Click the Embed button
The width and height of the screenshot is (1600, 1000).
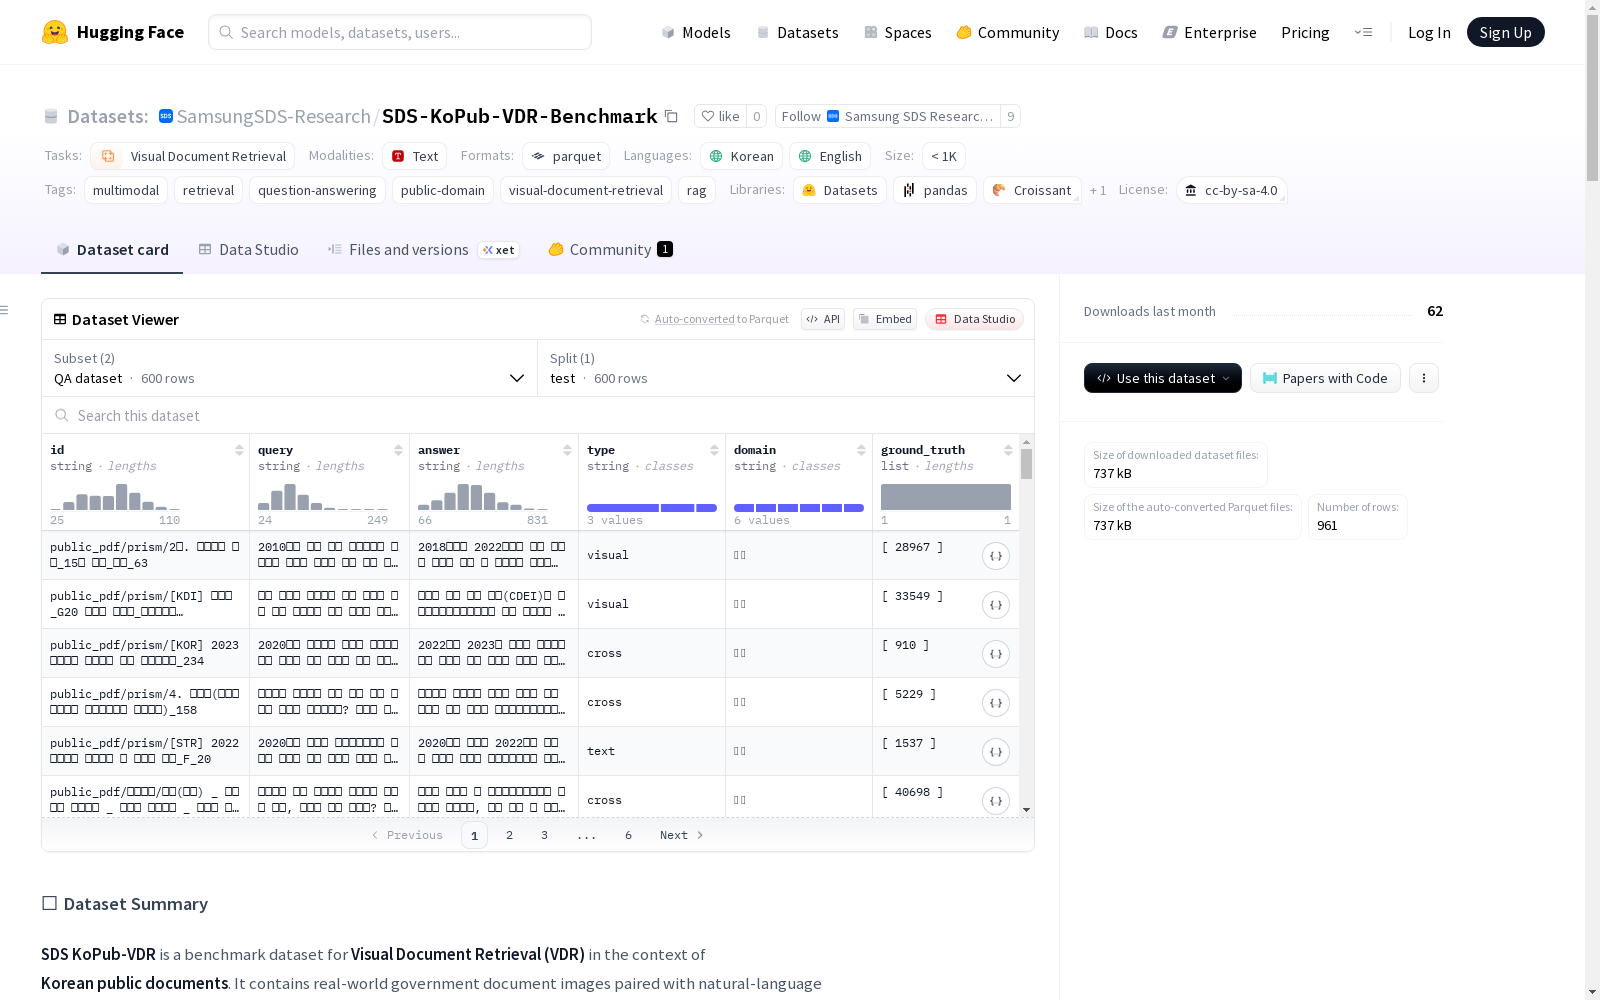pyautogui.click(x=885, y=319)
